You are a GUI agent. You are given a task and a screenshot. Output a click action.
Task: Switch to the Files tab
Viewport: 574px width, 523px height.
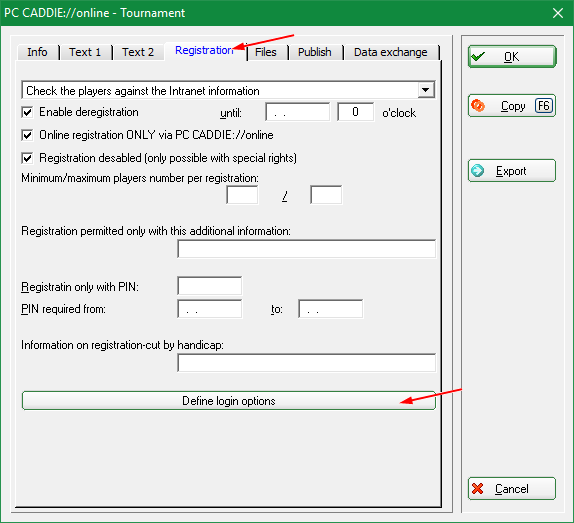pyautogui.click(x=265, y=52)
